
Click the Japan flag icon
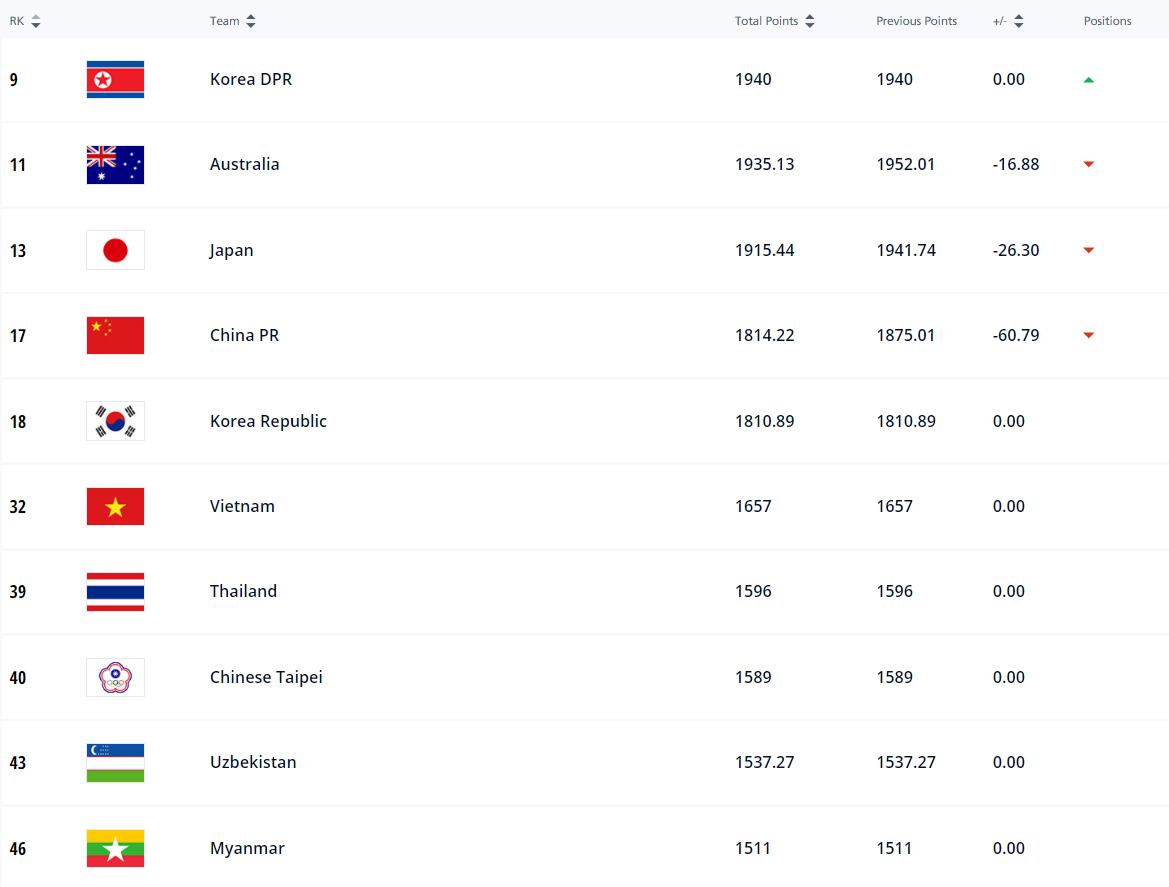[115, 250]
